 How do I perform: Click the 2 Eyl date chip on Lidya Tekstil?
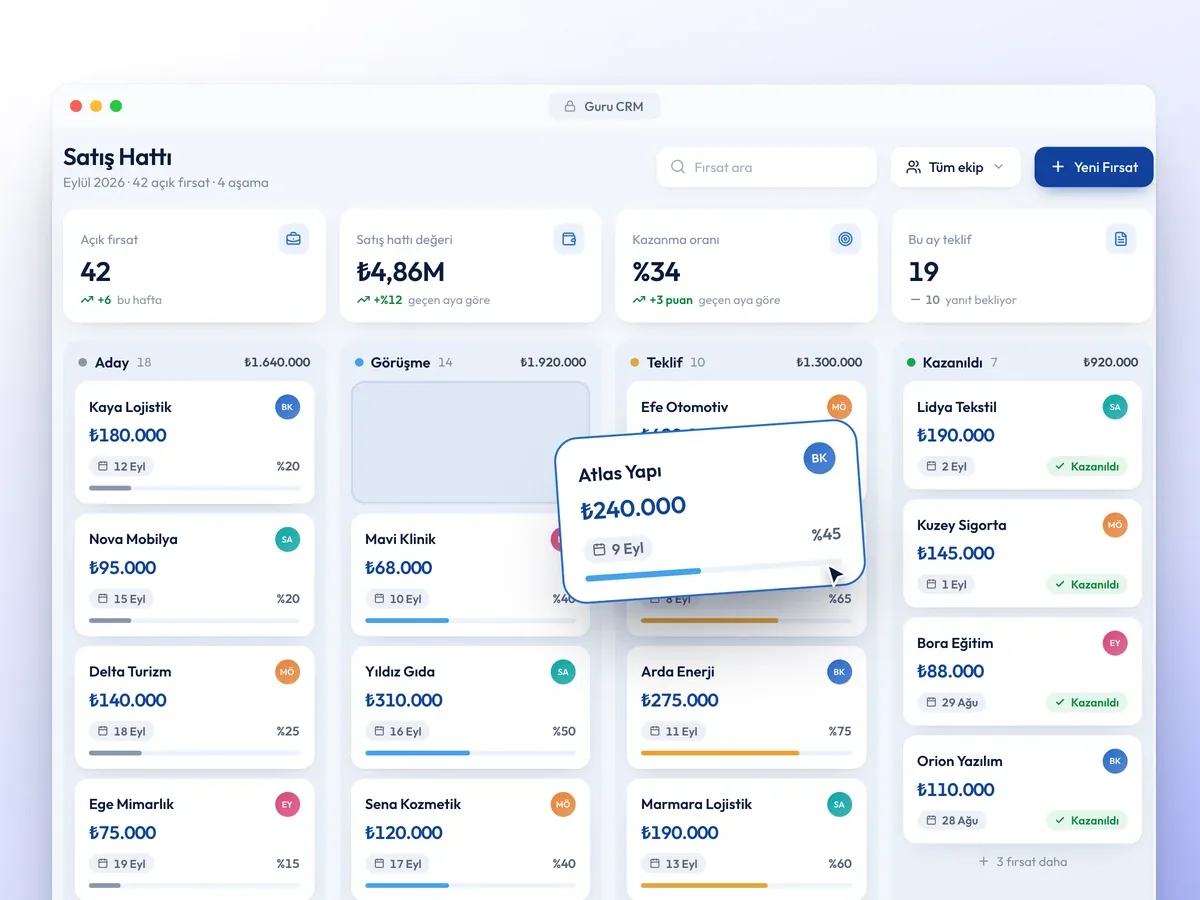(x=946, y=466)
